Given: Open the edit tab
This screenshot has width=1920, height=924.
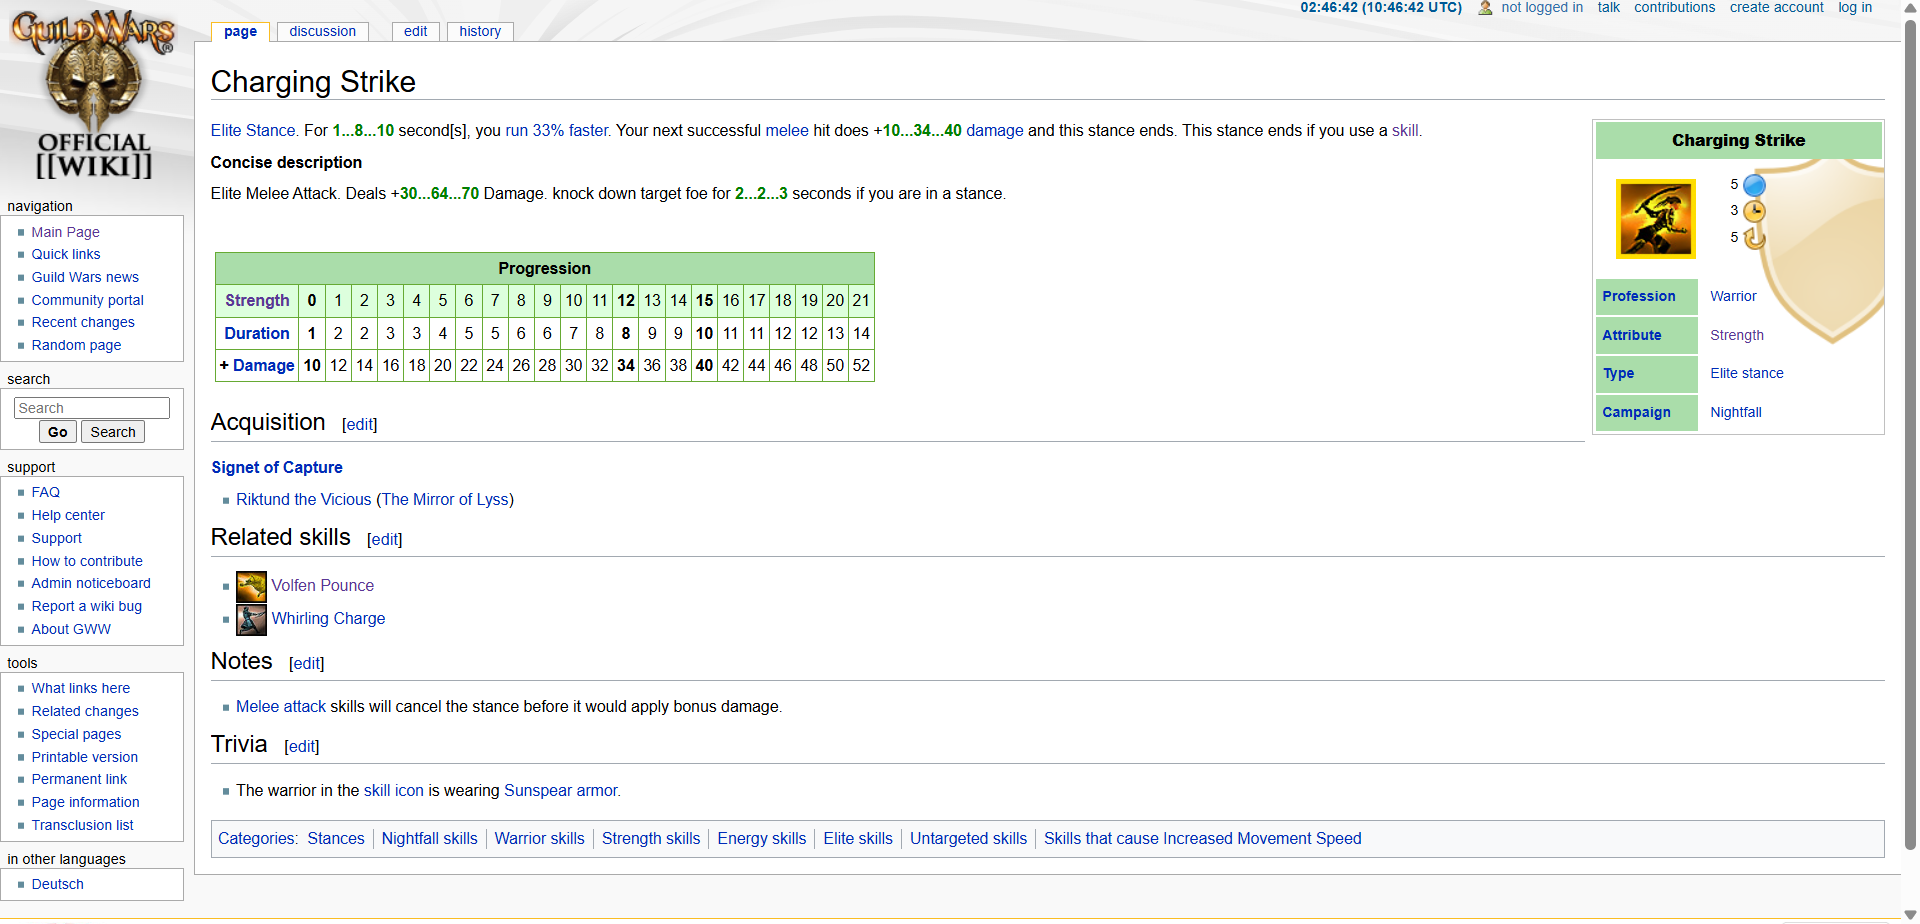Looking at the screenshot, I should [x=415, y=31].
